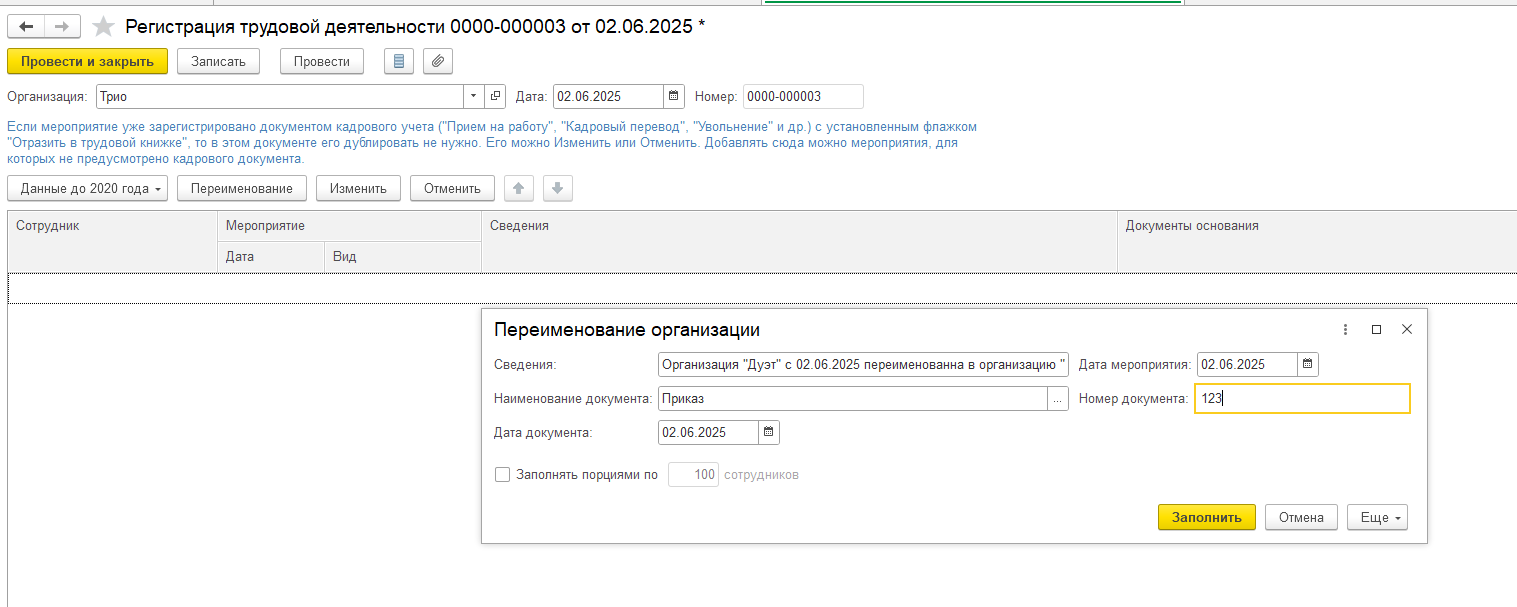Choose document name via ellipsis button
The height and width of the screenshot is (607, 1517).
(x=1058, y=398)
